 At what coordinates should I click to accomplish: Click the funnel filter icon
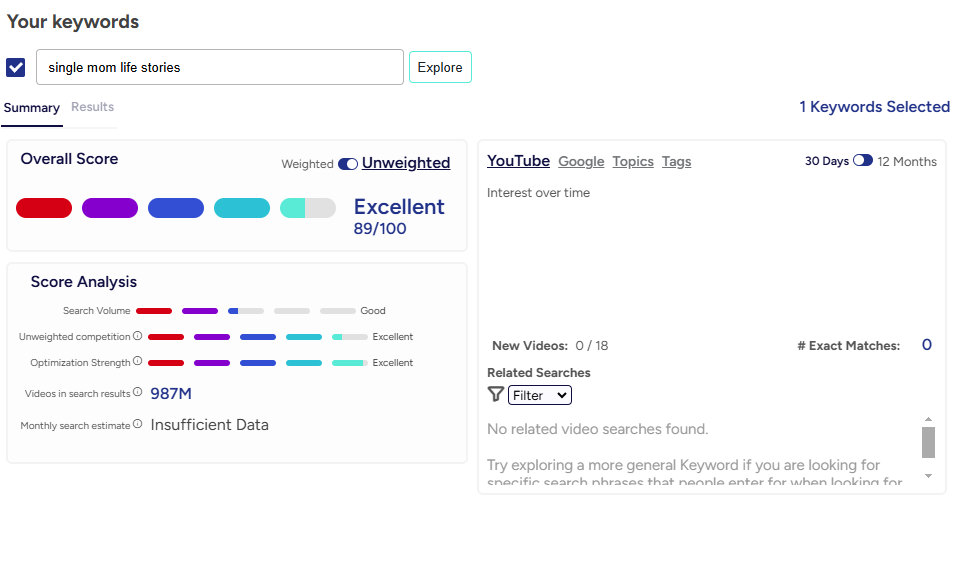point(496,395)
